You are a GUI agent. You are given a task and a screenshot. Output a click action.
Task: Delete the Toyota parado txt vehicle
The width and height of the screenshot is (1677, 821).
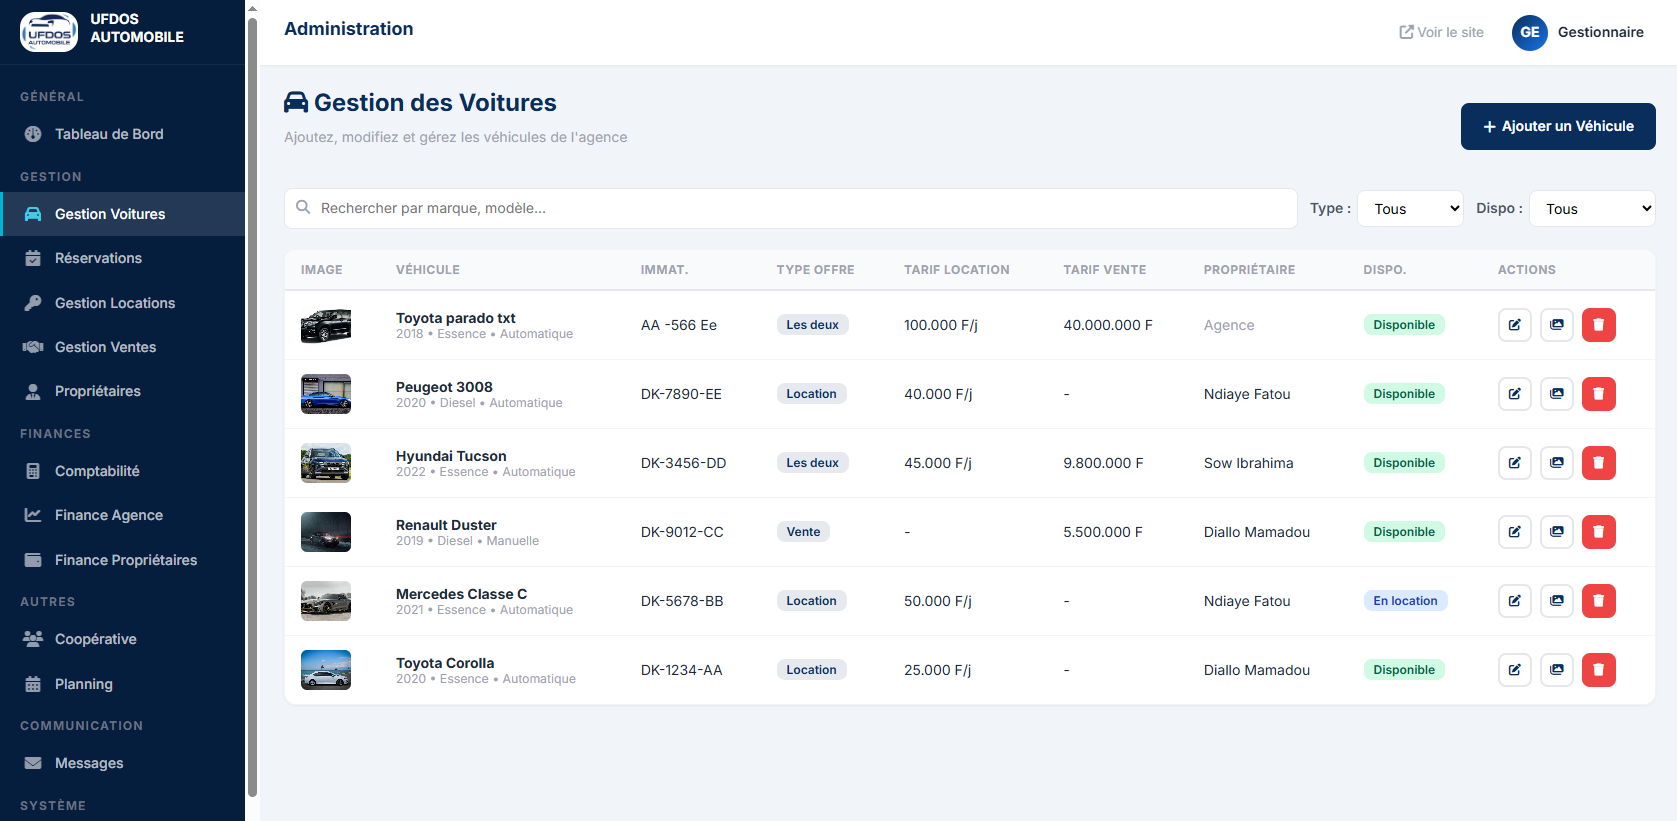(1598, 325)
